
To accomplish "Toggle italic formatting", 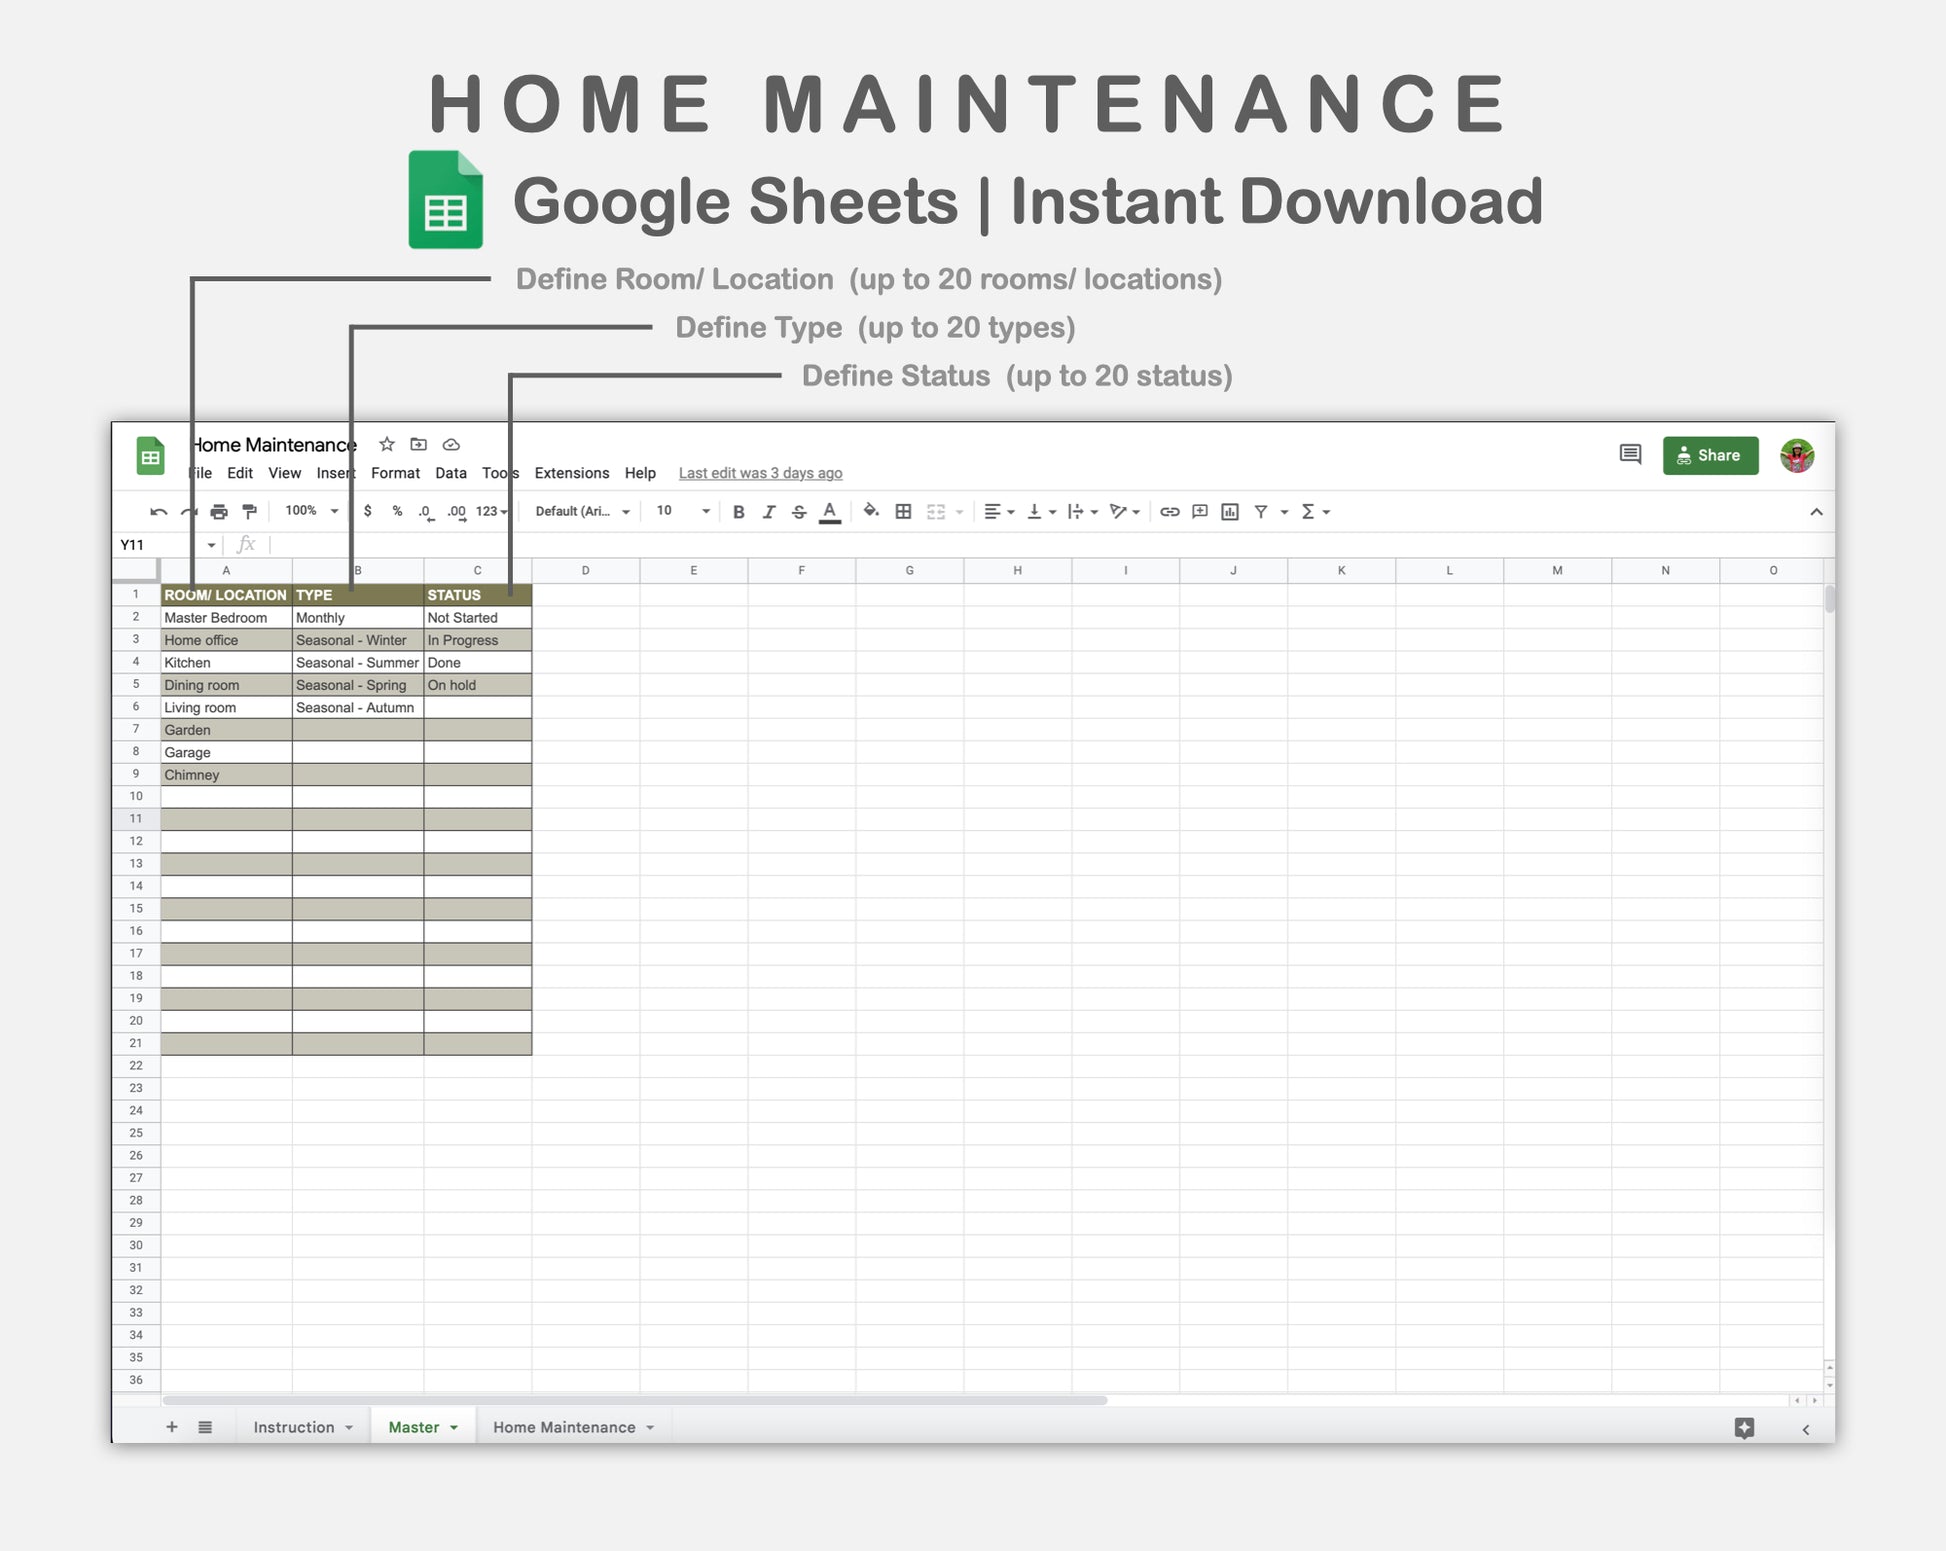I will tap(769, 512).
